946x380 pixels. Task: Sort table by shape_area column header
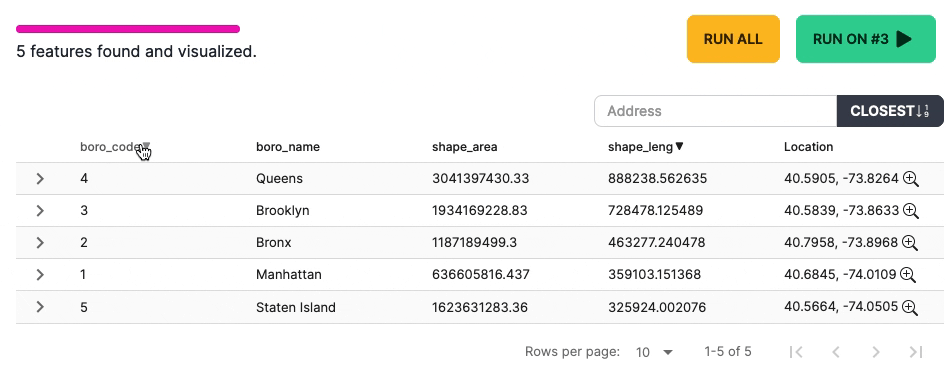pyautogui.click(x=465, y=147)
